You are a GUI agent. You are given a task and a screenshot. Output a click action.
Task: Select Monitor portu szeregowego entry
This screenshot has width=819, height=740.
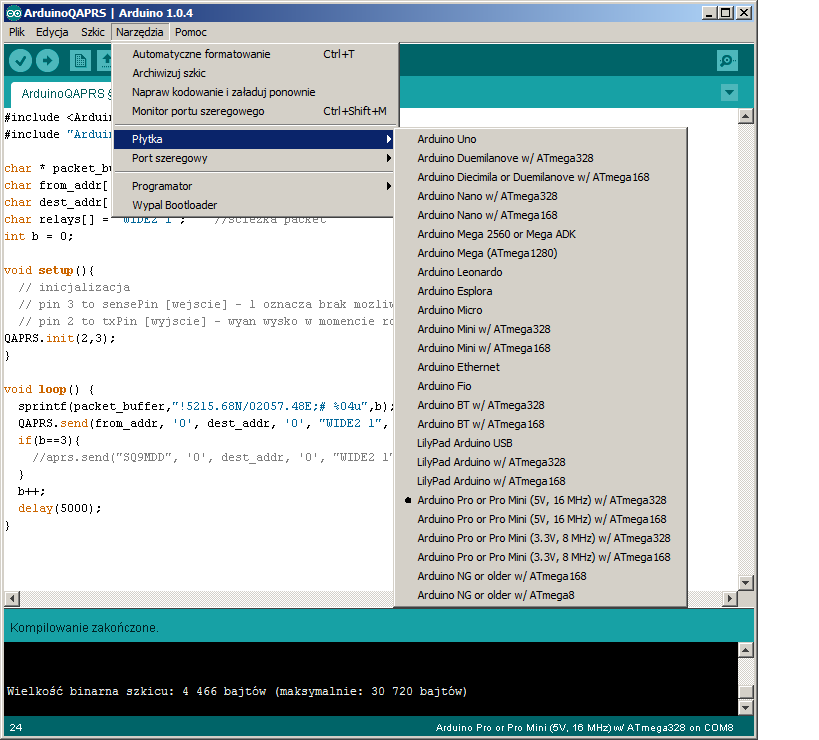[198, 111]
